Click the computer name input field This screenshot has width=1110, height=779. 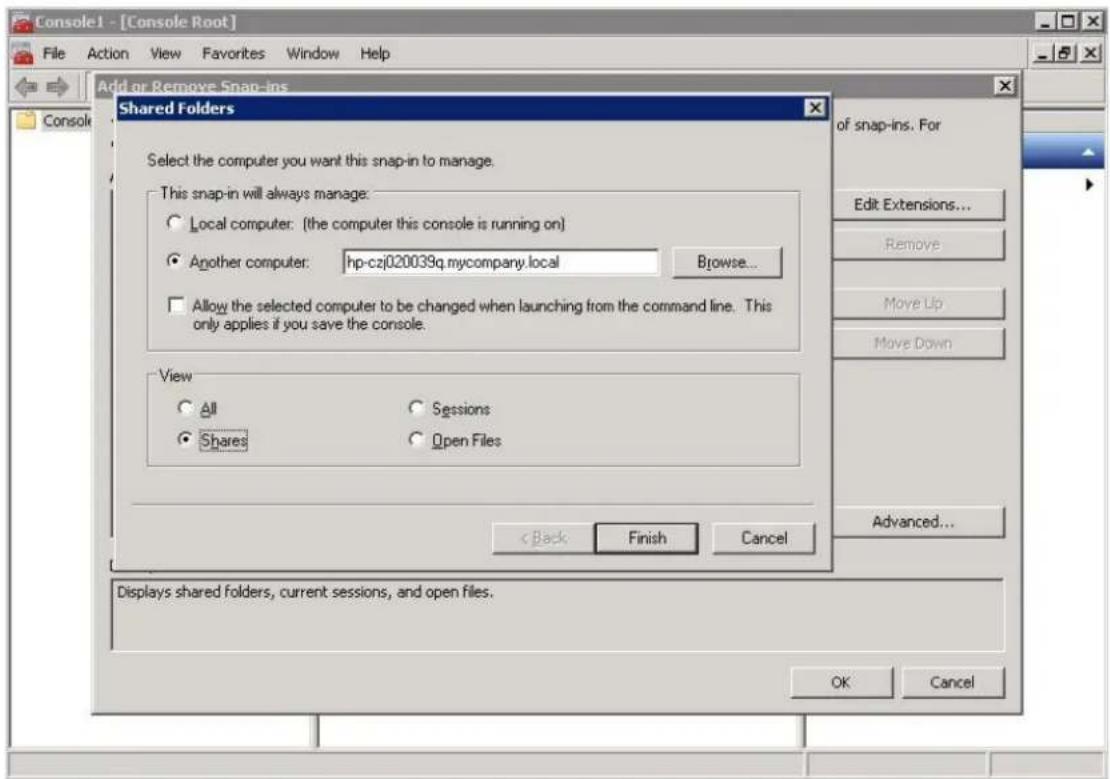pyautogui.click(x=500, y=262)
